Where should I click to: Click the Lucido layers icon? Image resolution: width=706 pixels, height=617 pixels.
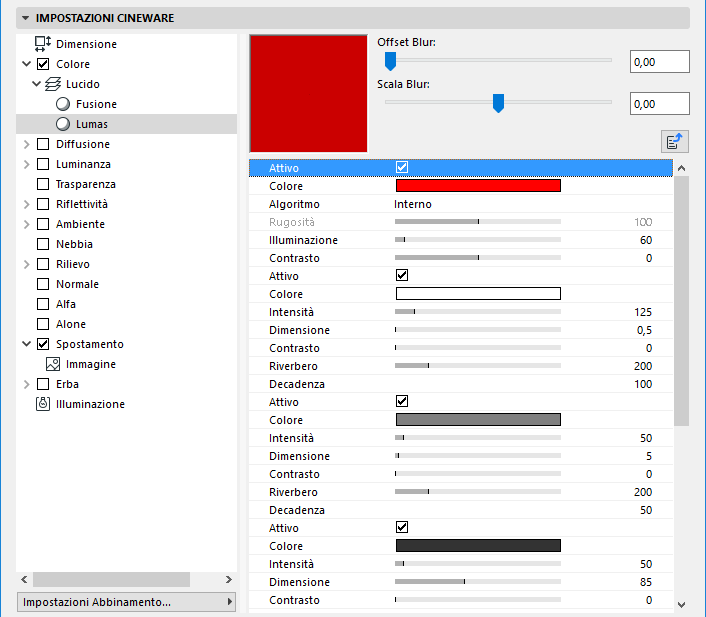53,84
